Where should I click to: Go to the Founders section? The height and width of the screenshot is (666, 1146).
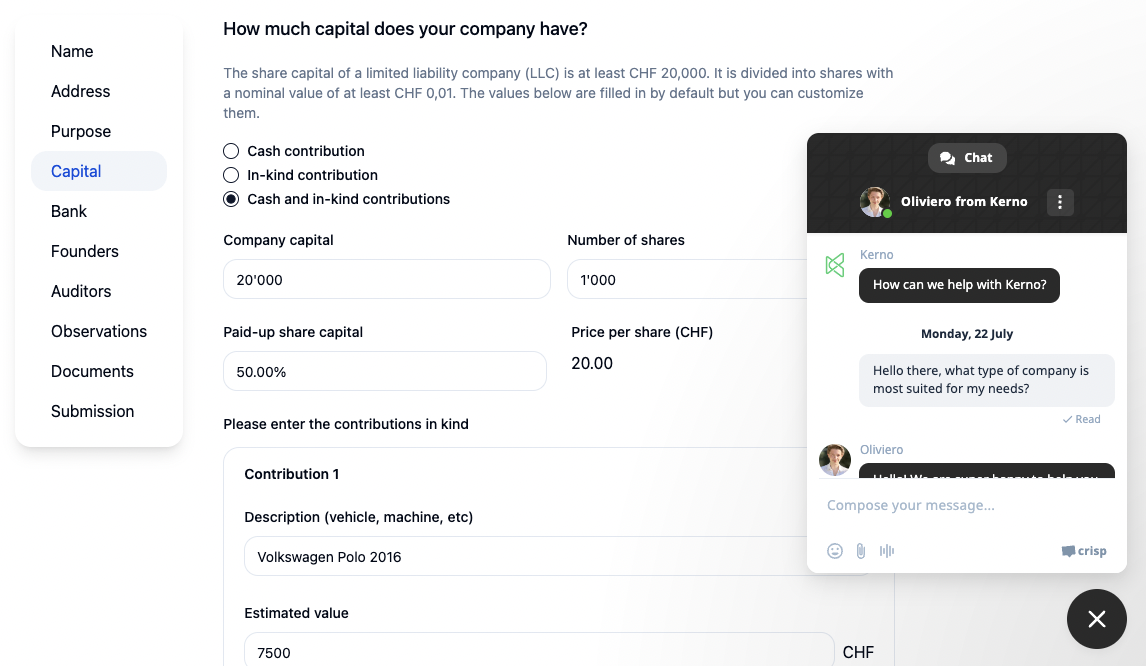click(85, 251)
